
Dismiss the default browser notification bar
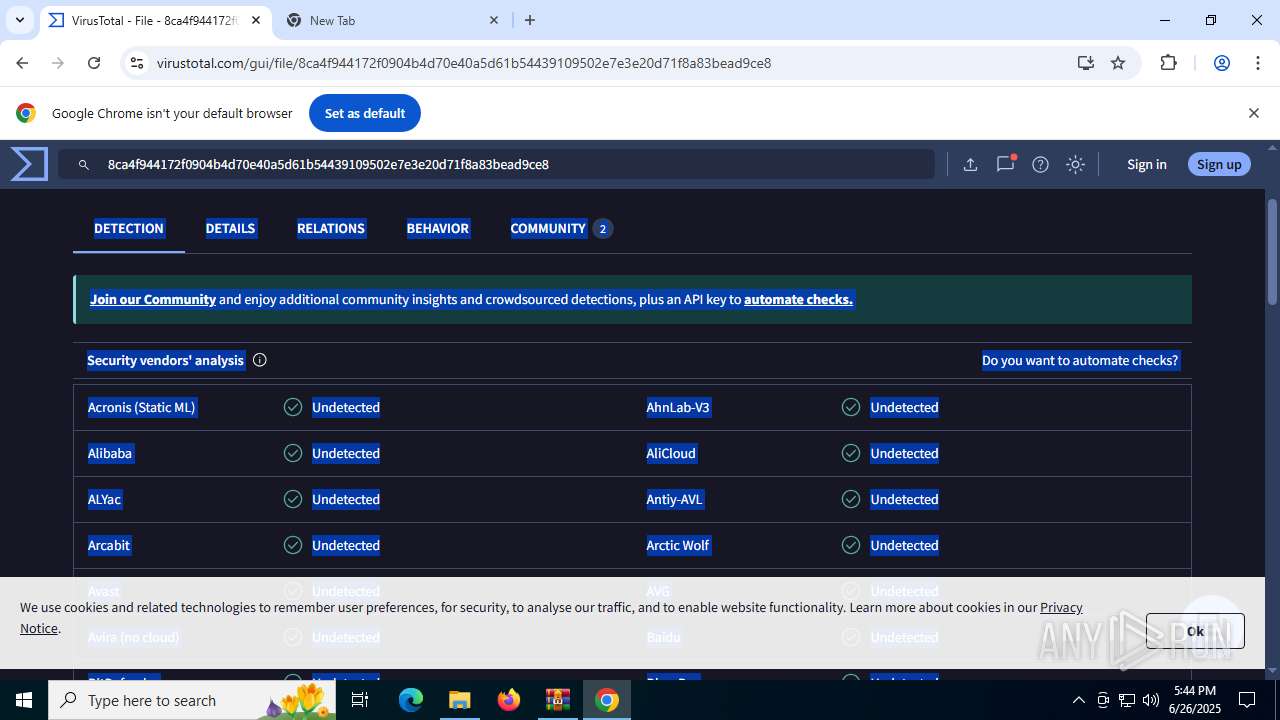click(x=1253, y=113)
